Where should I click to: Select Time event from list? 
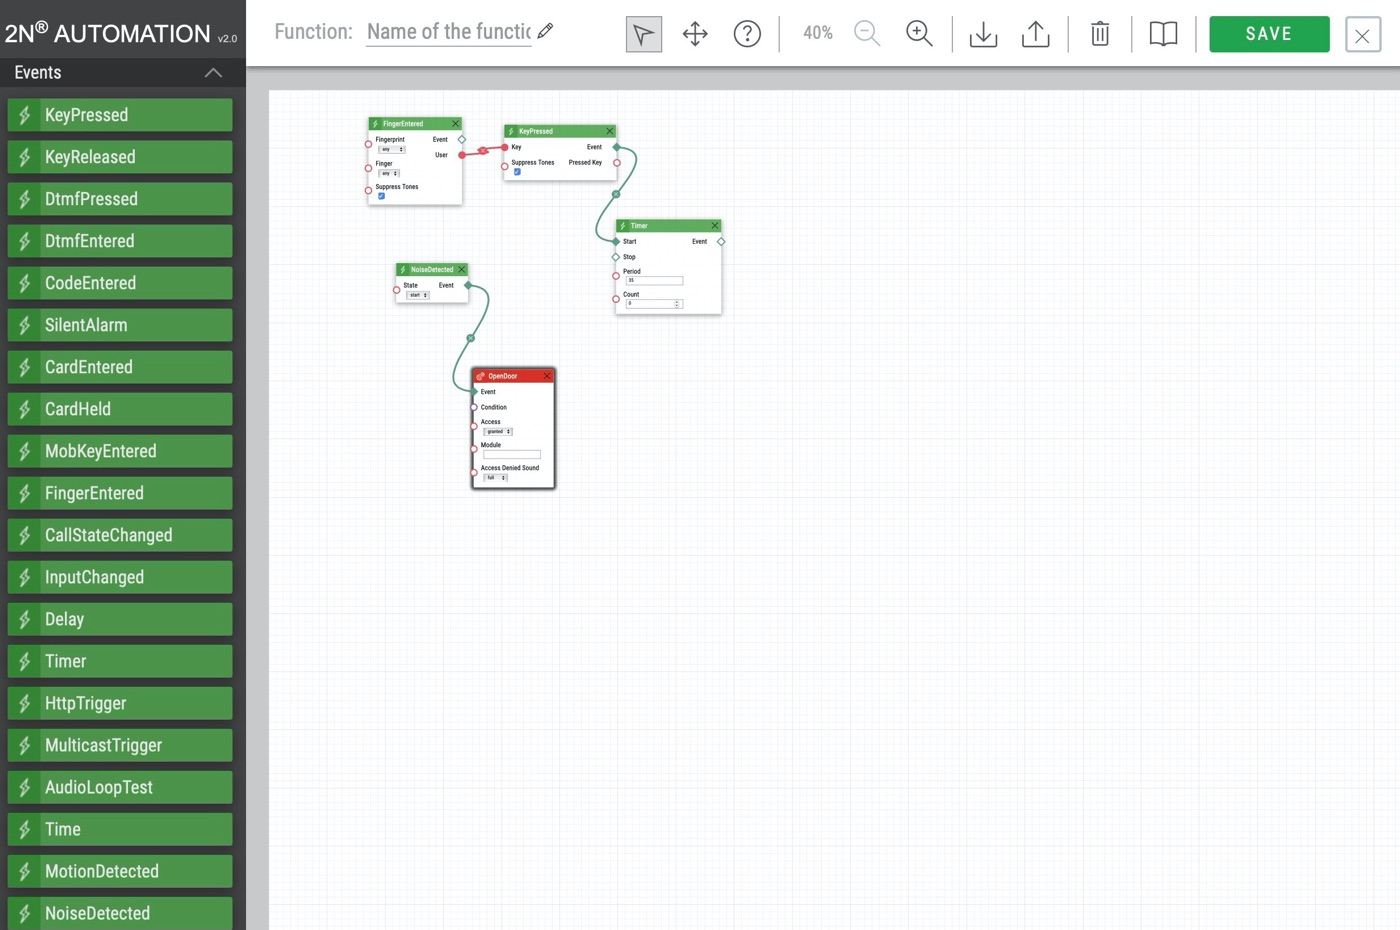coord(120,829)
